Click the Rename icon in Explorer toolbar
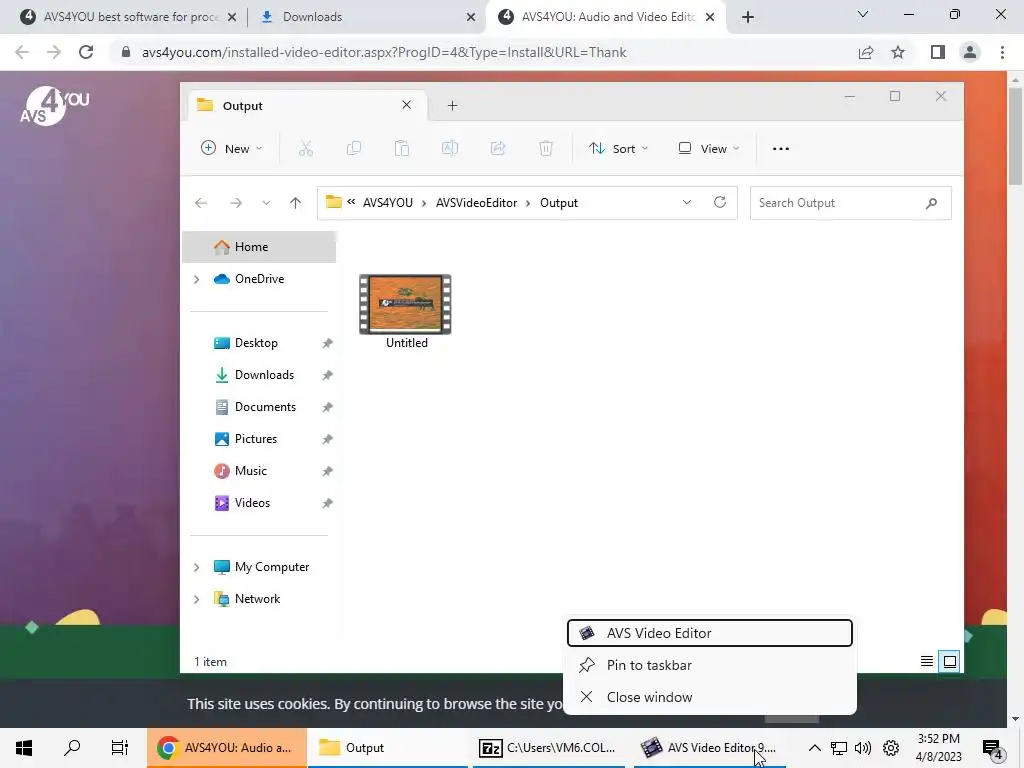The width and height of the screenshot is (1024, 768). click(450, 149)
